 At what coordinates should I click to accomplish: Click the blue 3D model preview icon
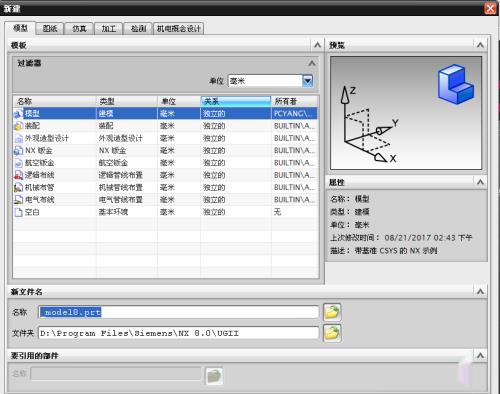pyautogui.click(x=456, y=85)
